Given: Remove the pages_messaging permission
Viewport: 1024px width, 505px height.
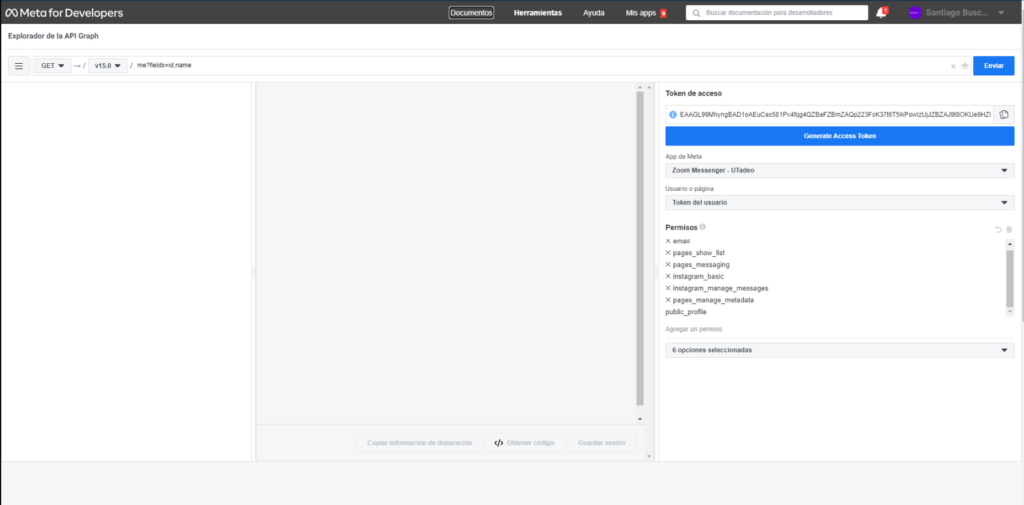Looking at the screenshot, I should click(668, 265).
